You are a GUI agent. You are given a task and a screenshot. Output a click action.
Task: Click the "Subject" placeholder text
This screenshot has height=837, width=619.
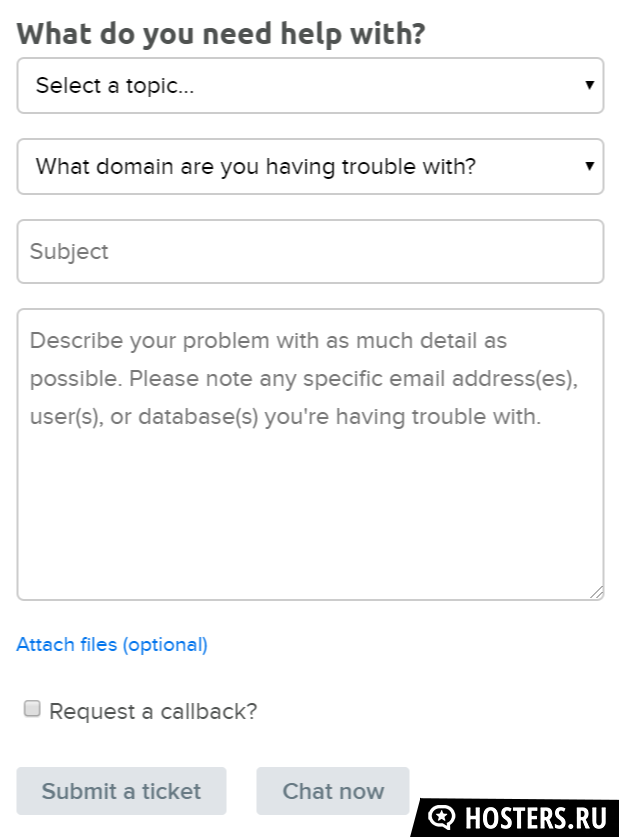tap(69, 251)
